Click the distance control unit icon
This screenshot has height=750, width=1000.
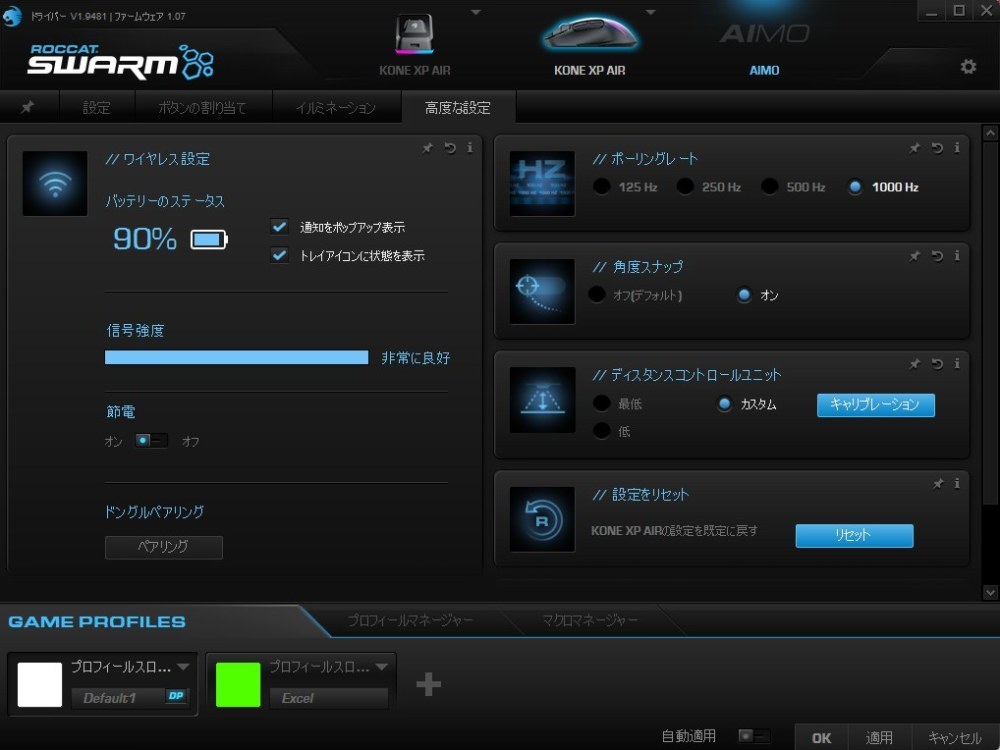click(542, 400)
